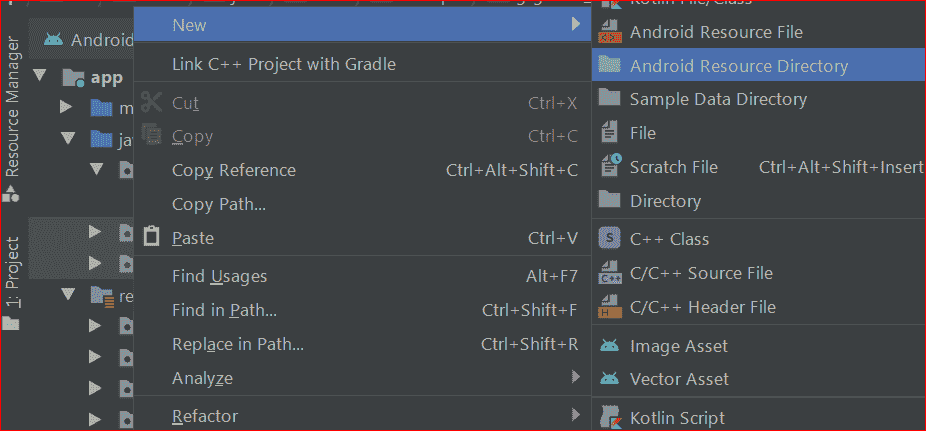Open the Refactor submenu
Viewport: 926px width, 431px height.
coord(363,416)
